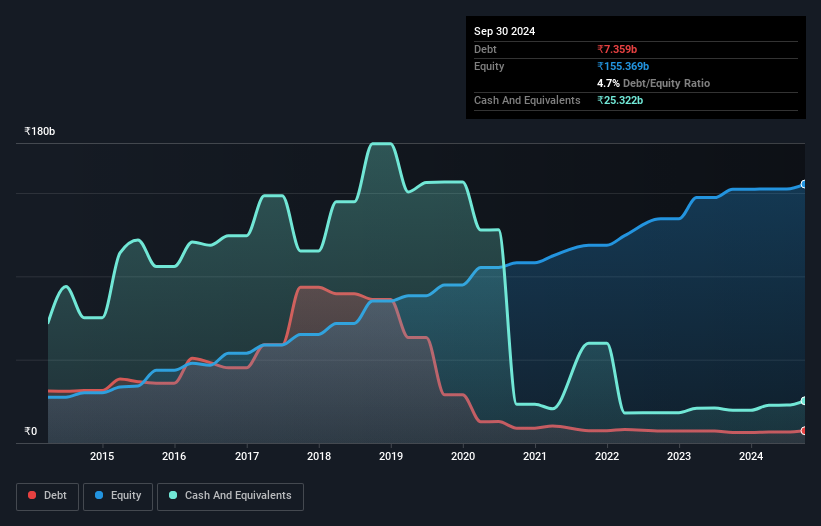Click the 2018 x-axis label
Image resolution: width=821 pixels, height=526 pixels.
click(x=319, y=456)
